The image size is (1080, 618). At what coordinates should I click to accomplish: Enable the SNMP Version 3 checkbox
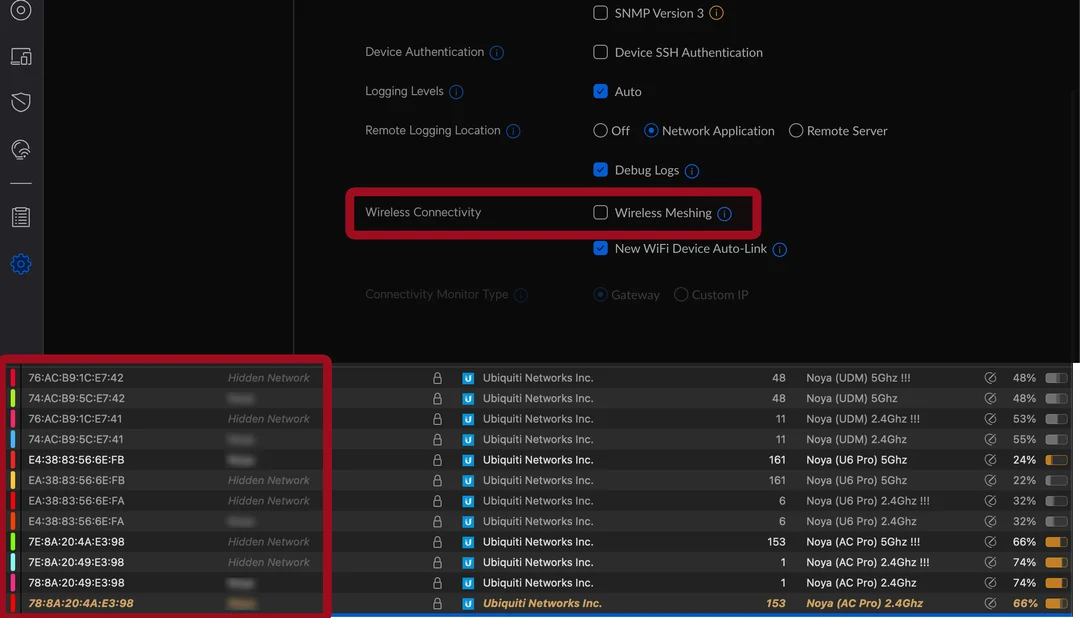point(600,13)
